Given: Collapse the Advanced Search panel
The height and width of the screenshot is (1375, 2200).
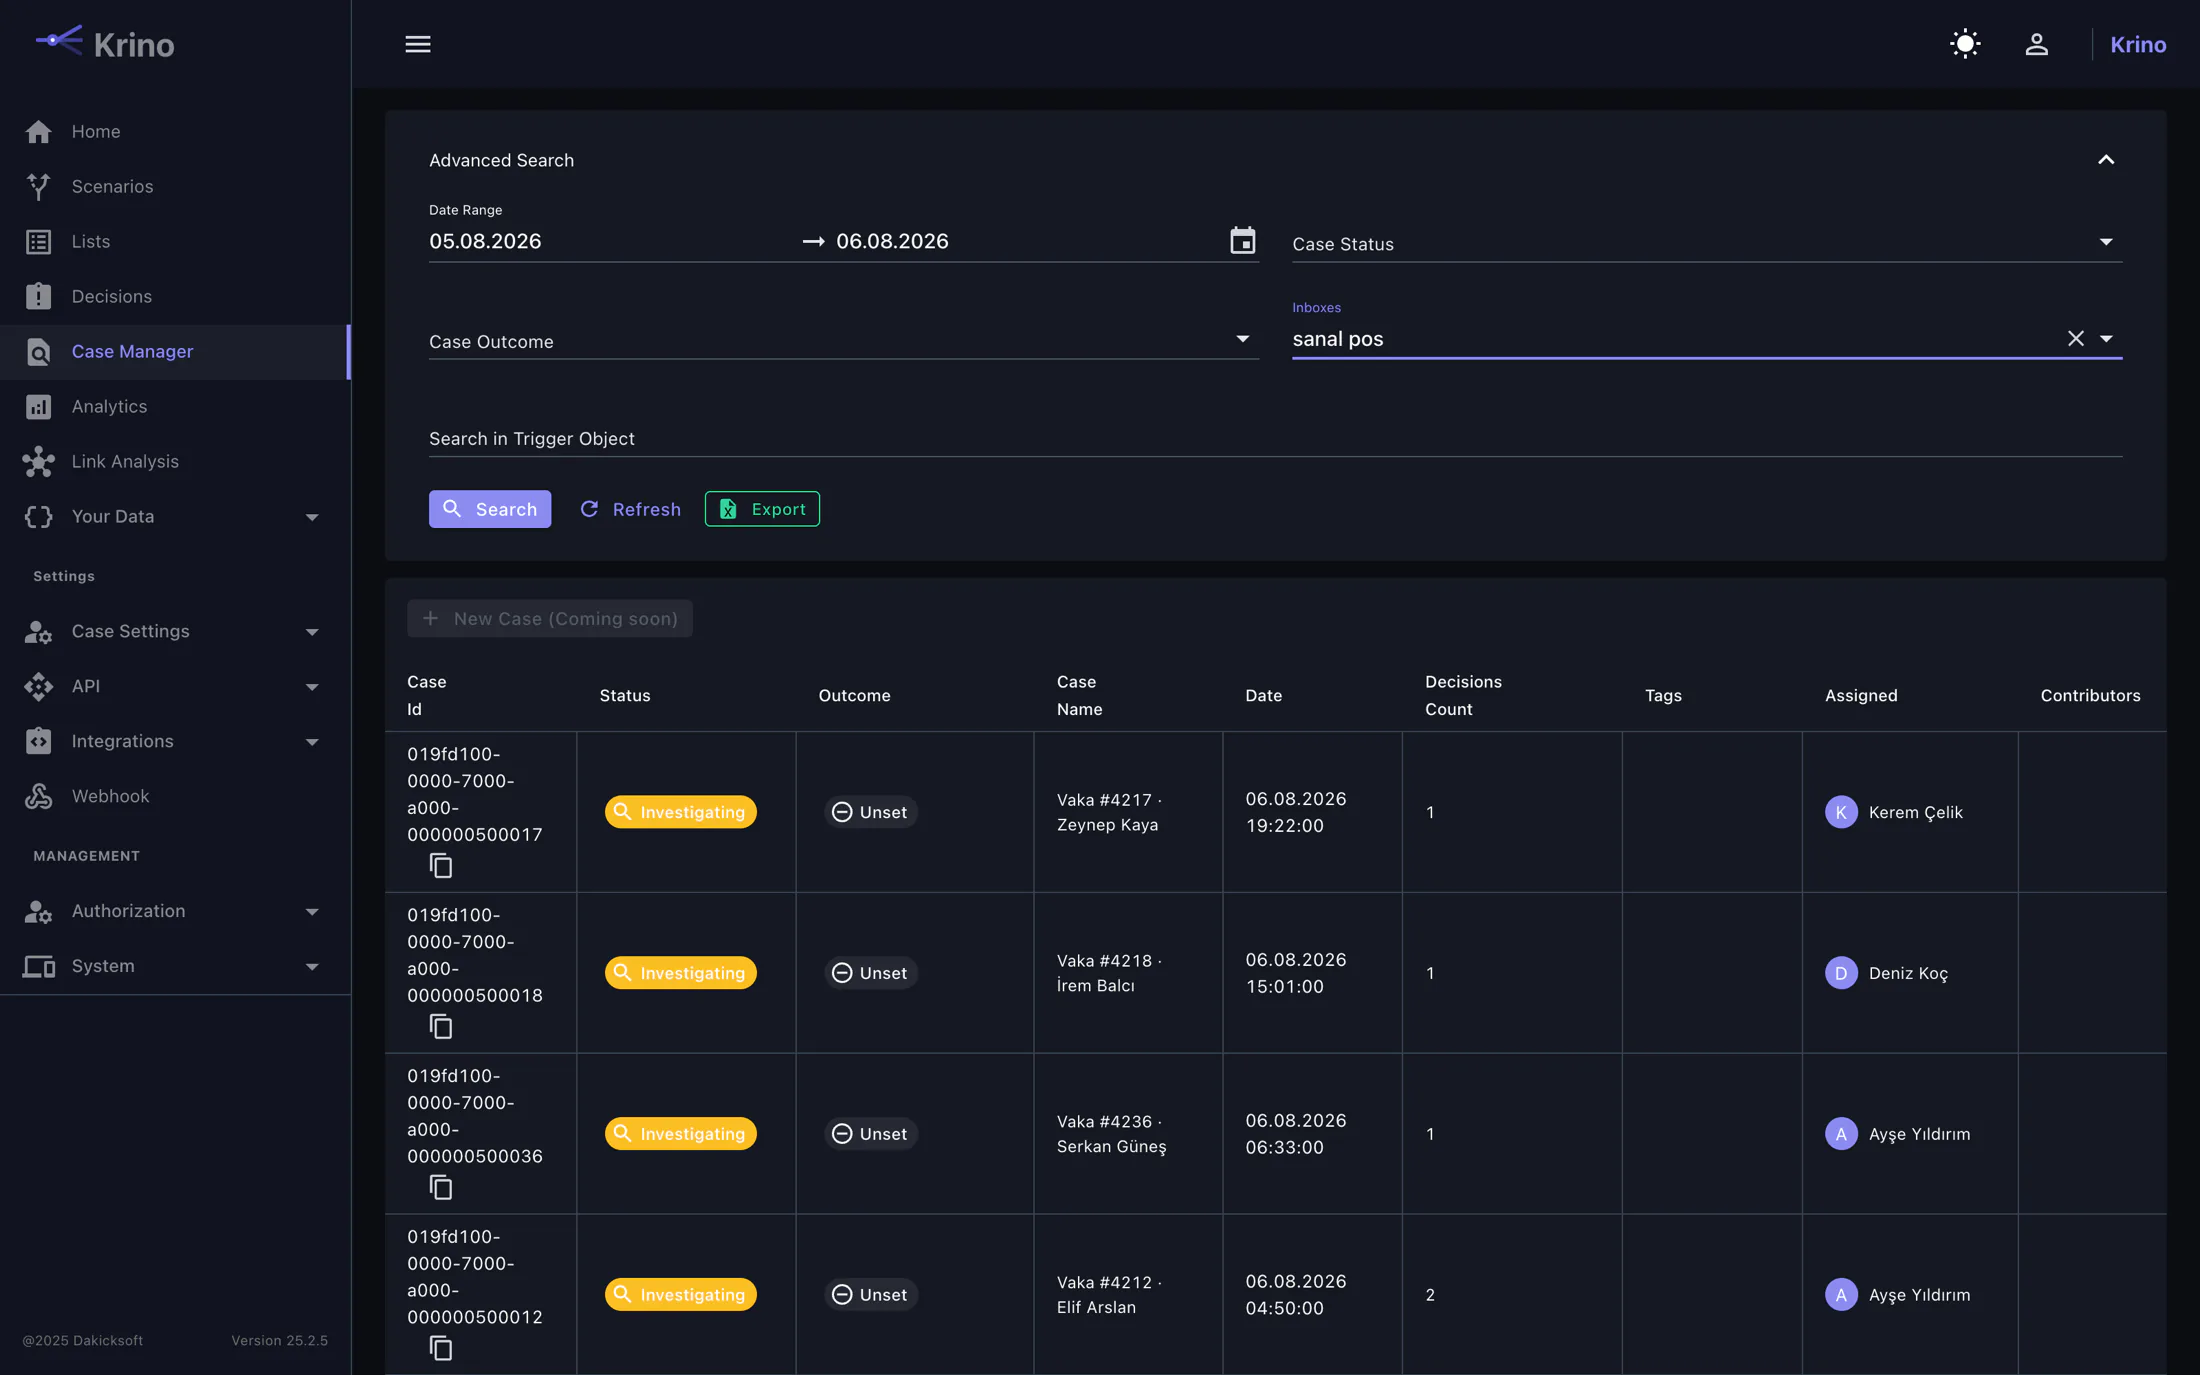Looking at the screenshot, I should click(x=2106, y=160).
